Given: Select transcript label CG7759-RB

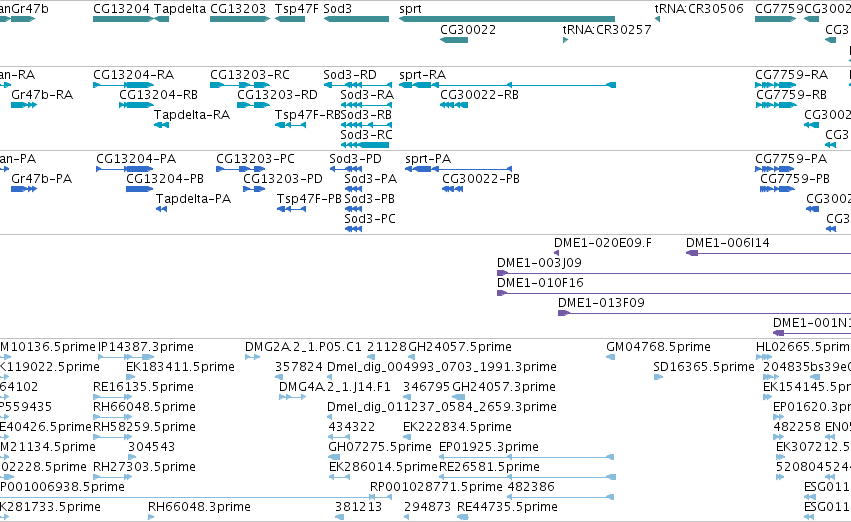Looking at the screenshot, I should click(x=791, y=94).
